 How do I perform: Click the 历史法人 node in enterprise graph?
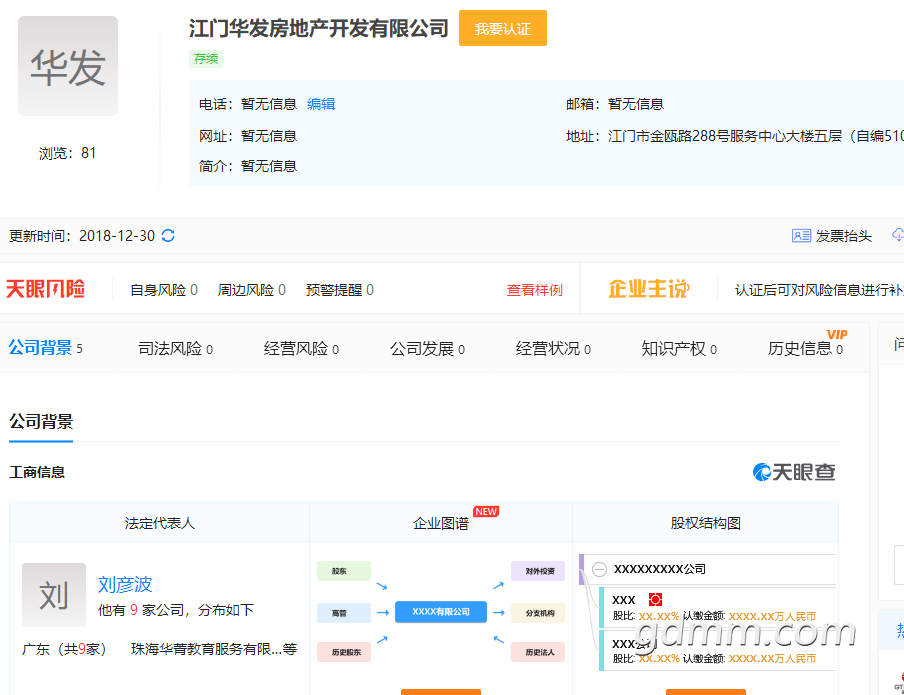(538, 652)
